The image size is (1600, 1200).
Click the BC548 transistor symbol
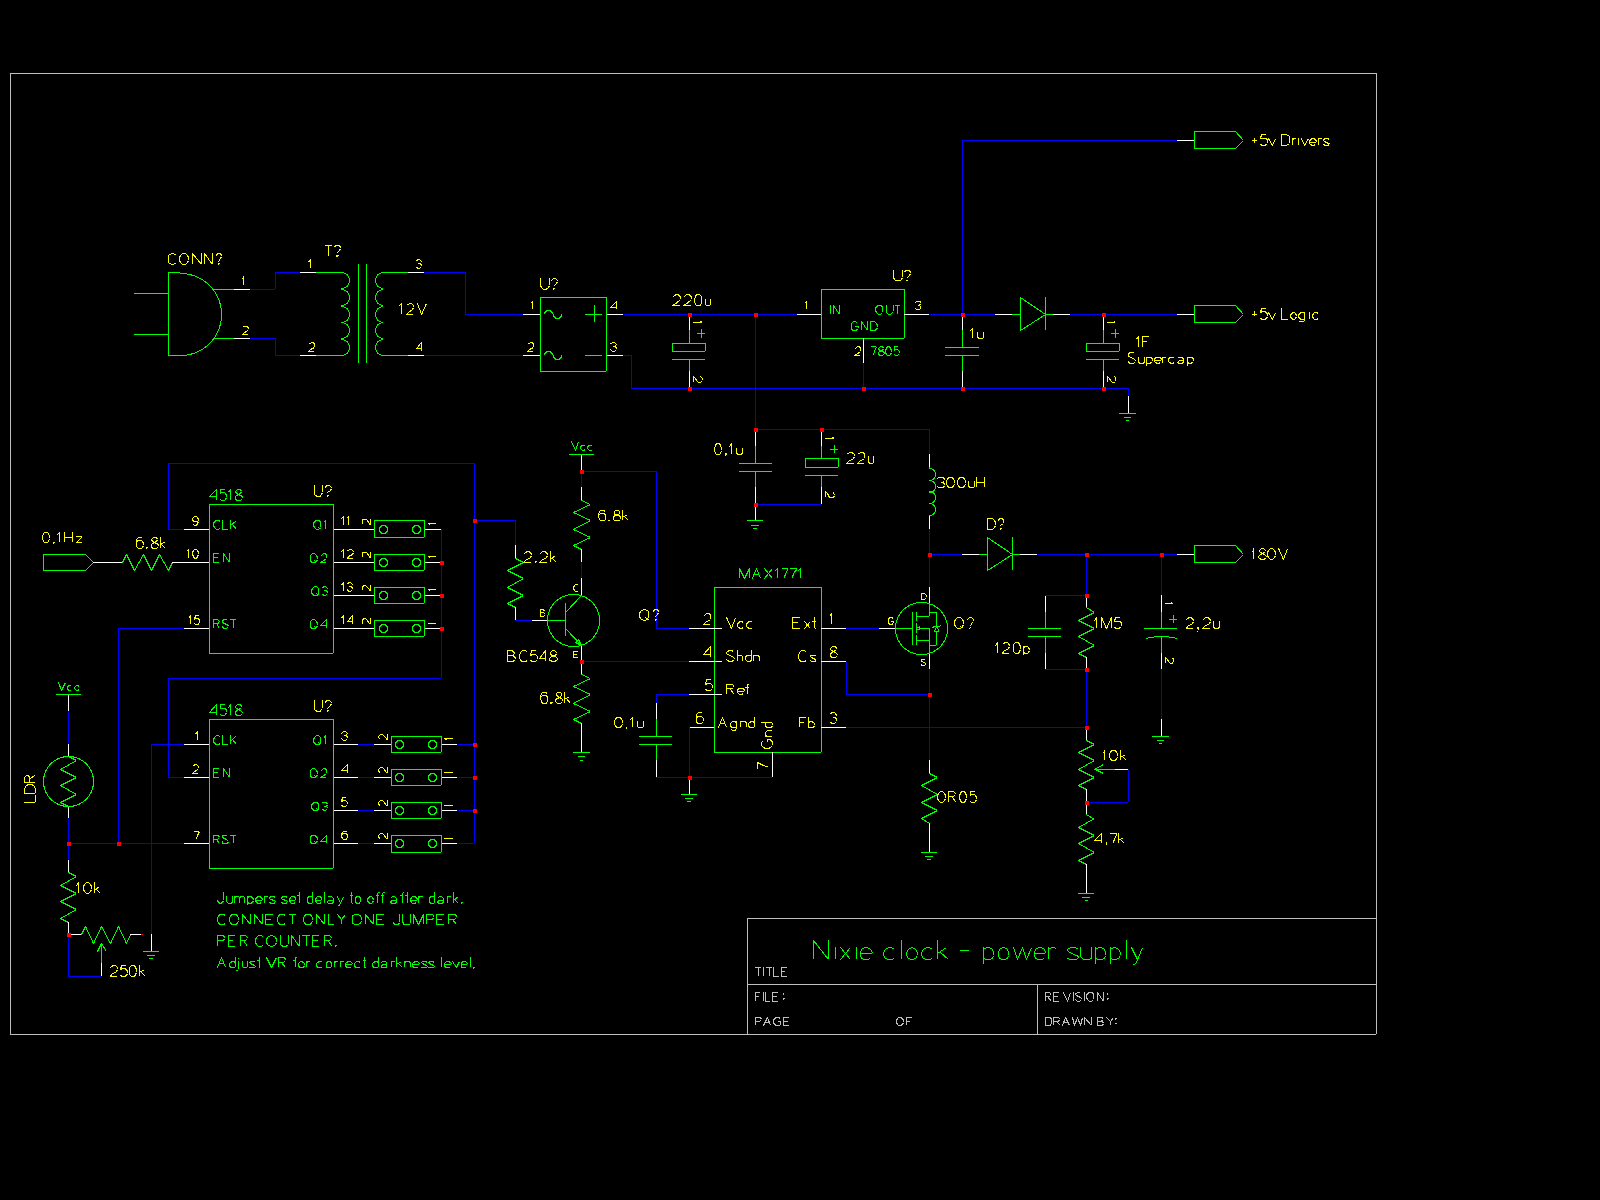pyautogui.click(x=575, y=620)
